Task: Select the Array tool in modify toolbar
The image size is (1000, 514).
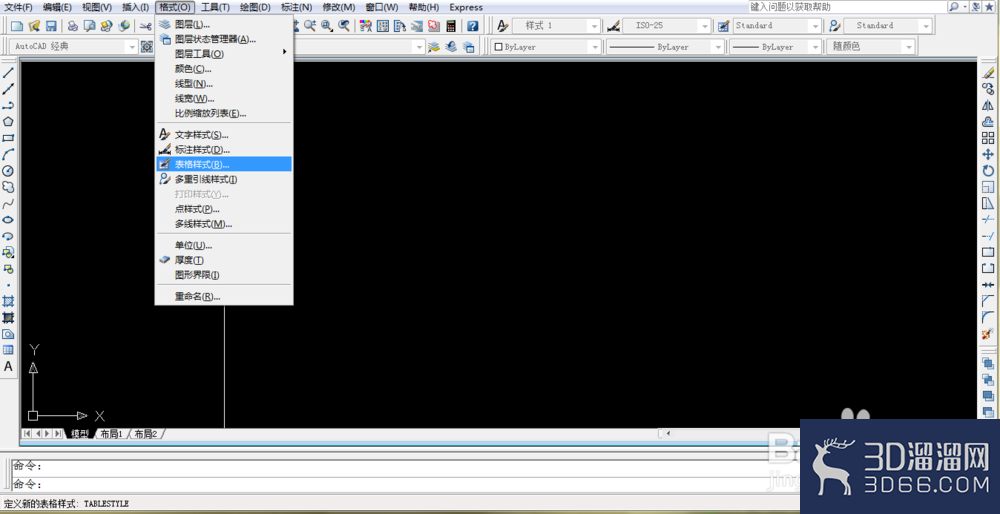Action: click(x=988, y=138)
